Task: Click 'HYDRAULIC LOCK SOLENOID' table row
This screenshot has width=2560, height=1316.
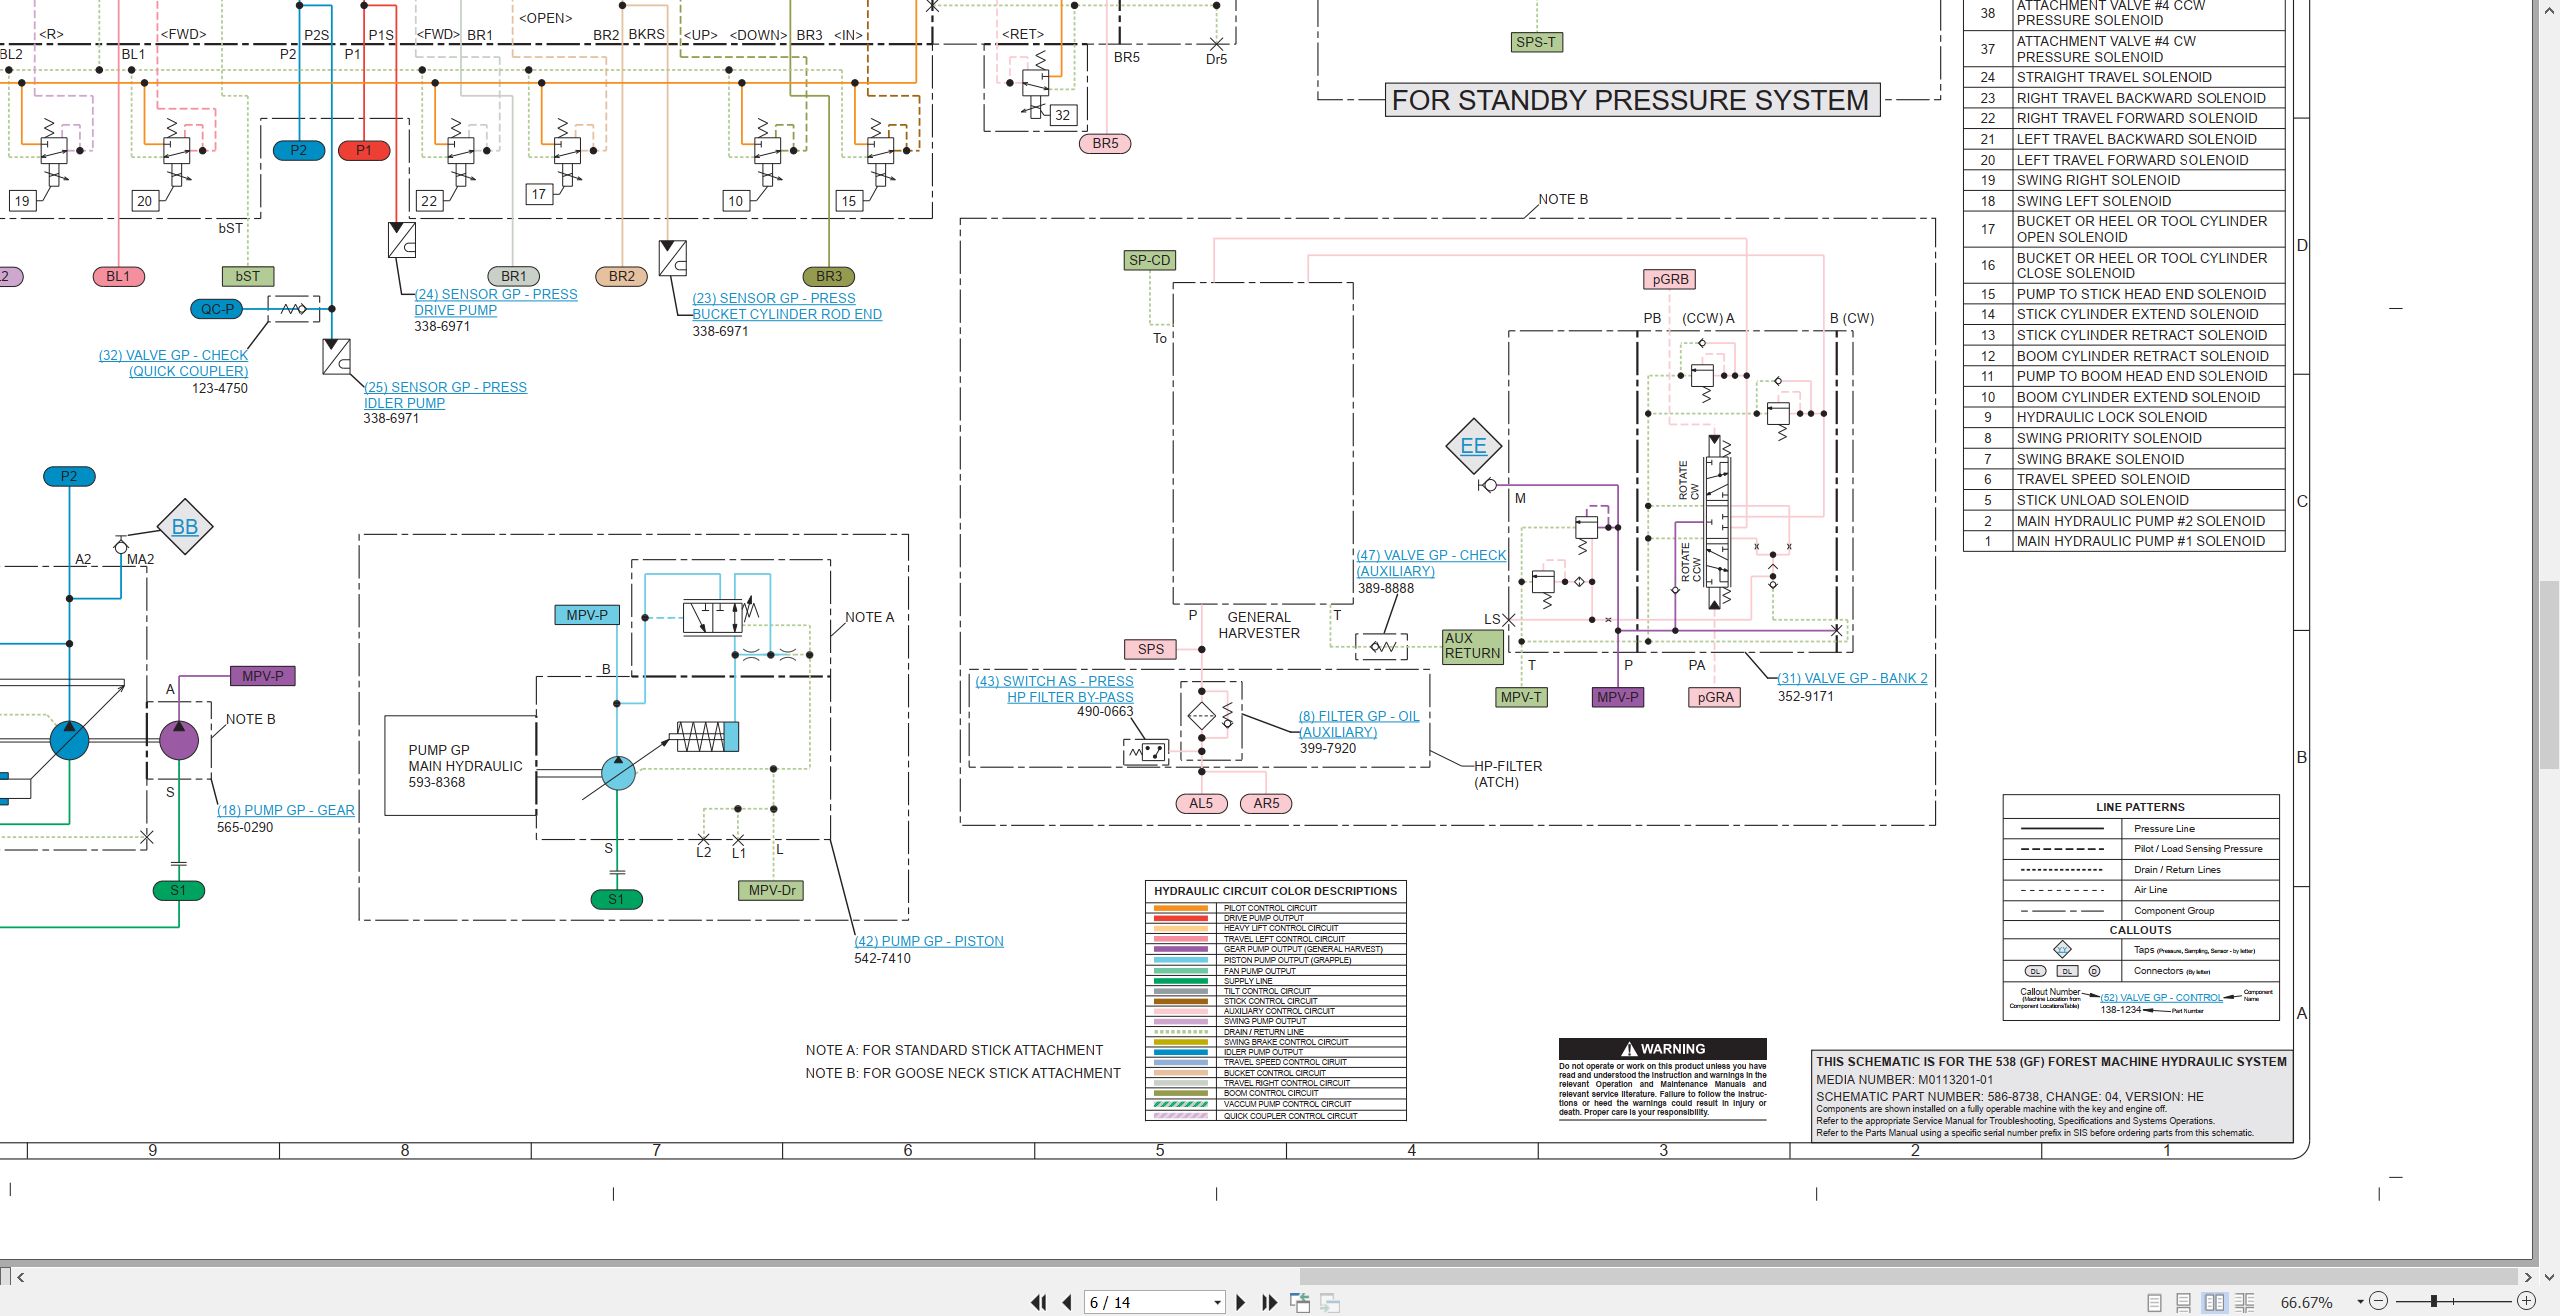Action: 2124,417
